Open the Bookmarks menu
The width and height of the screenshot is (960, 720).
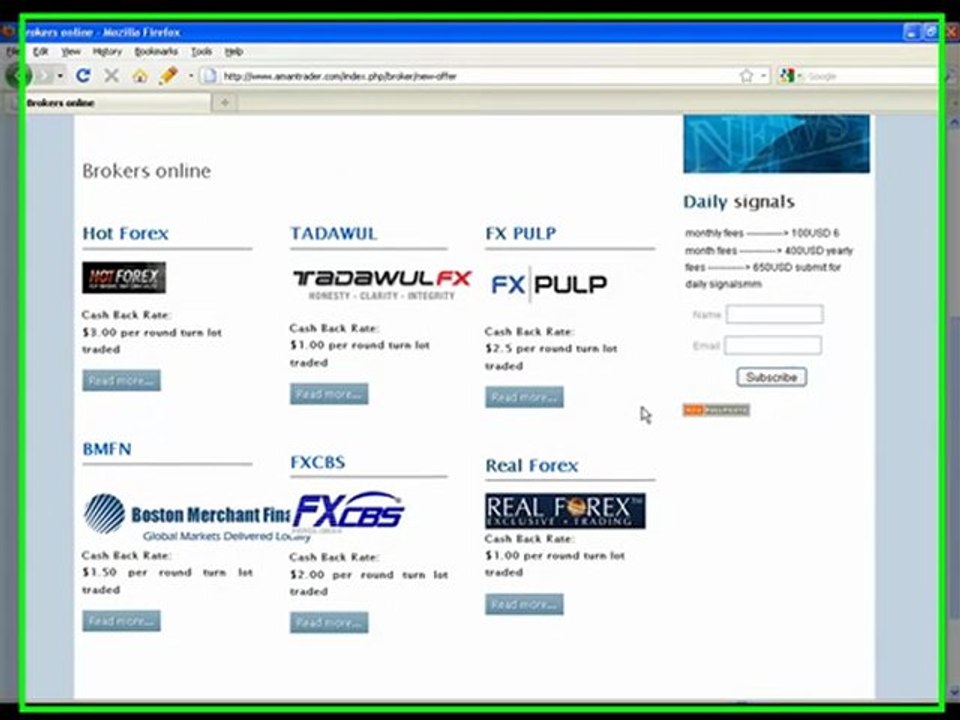click(156, 51)
